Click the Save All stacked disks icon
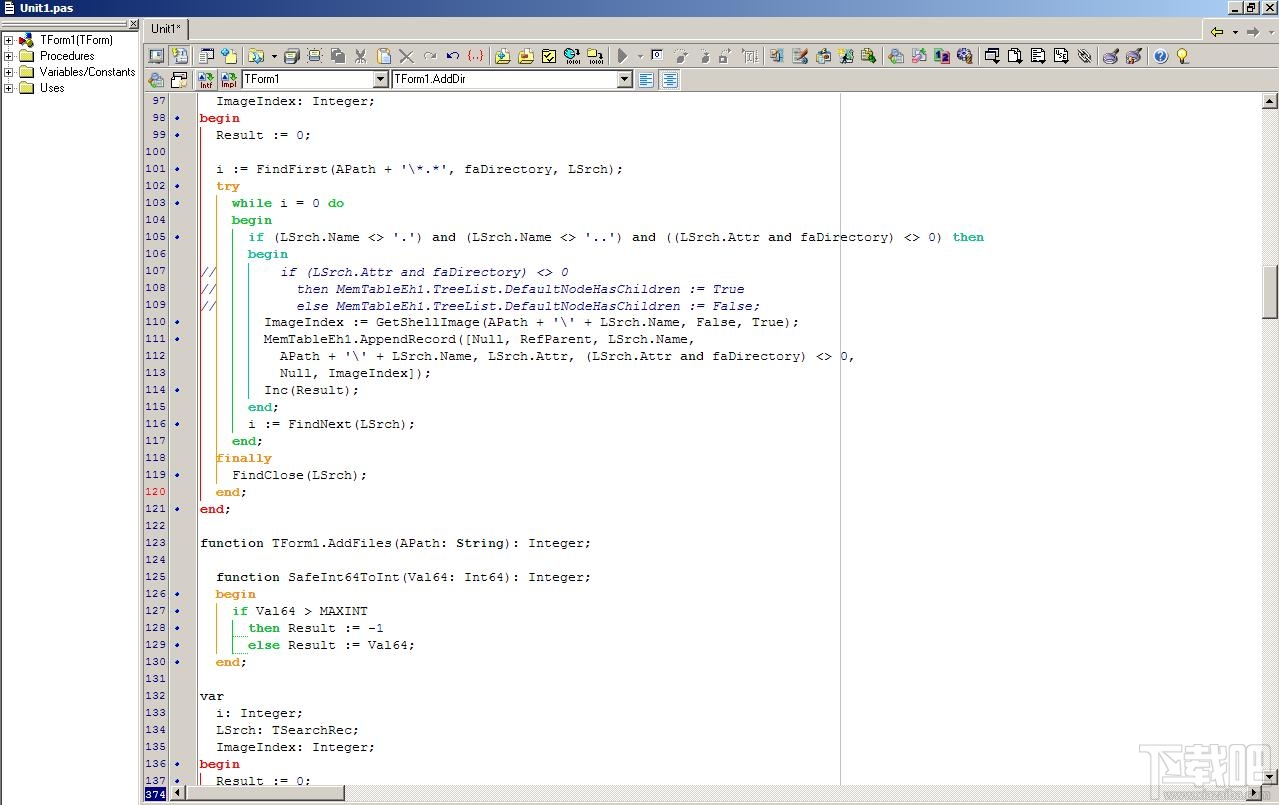This screenshot has height=805, width=1279. pyautogui.click(x=291, y=56)
